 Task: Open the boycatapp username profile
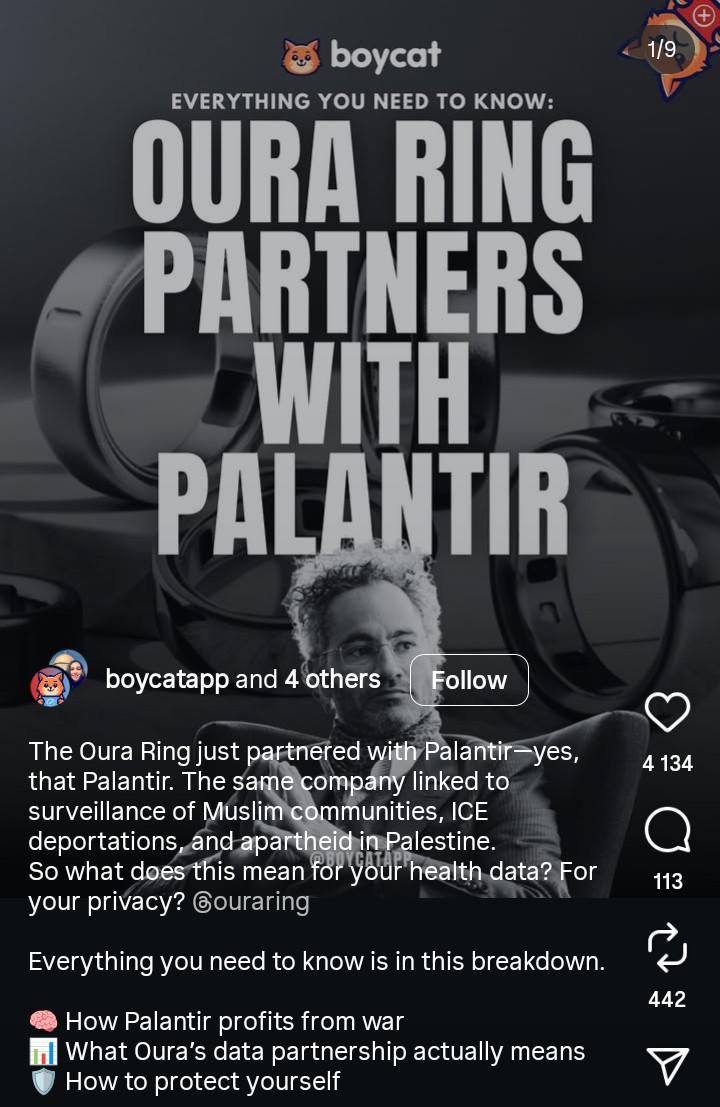click(167, 679)
